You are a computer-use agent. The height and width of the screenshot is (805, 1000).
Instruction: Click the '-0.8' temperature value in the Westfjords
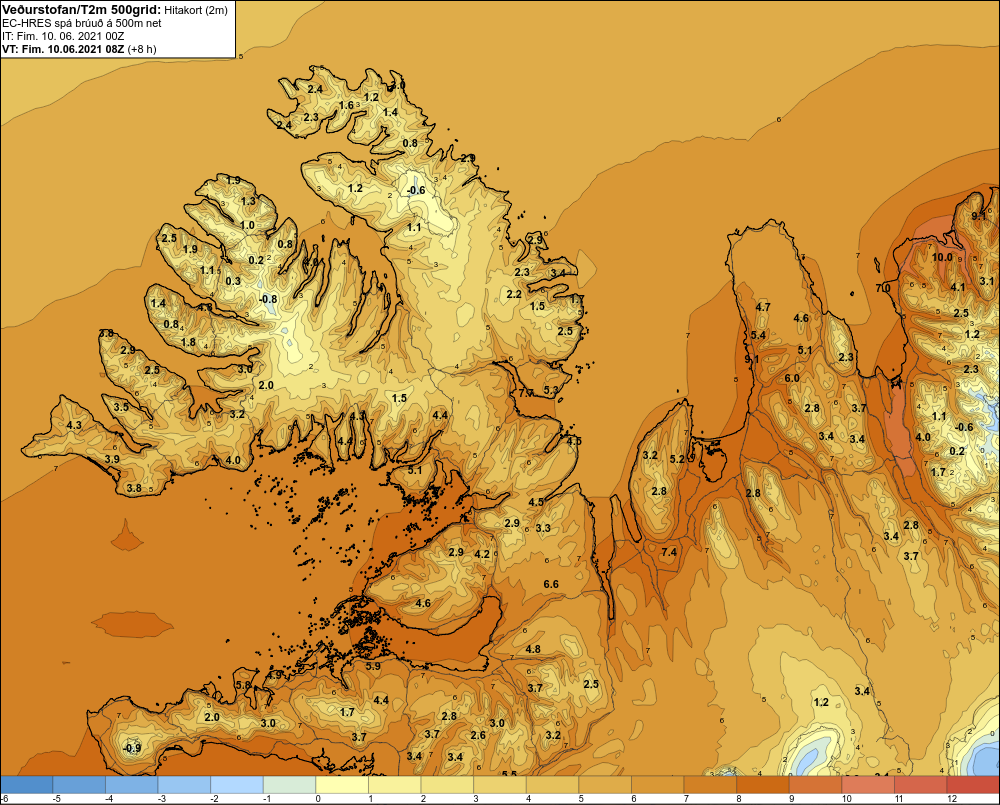coord(268,299)
